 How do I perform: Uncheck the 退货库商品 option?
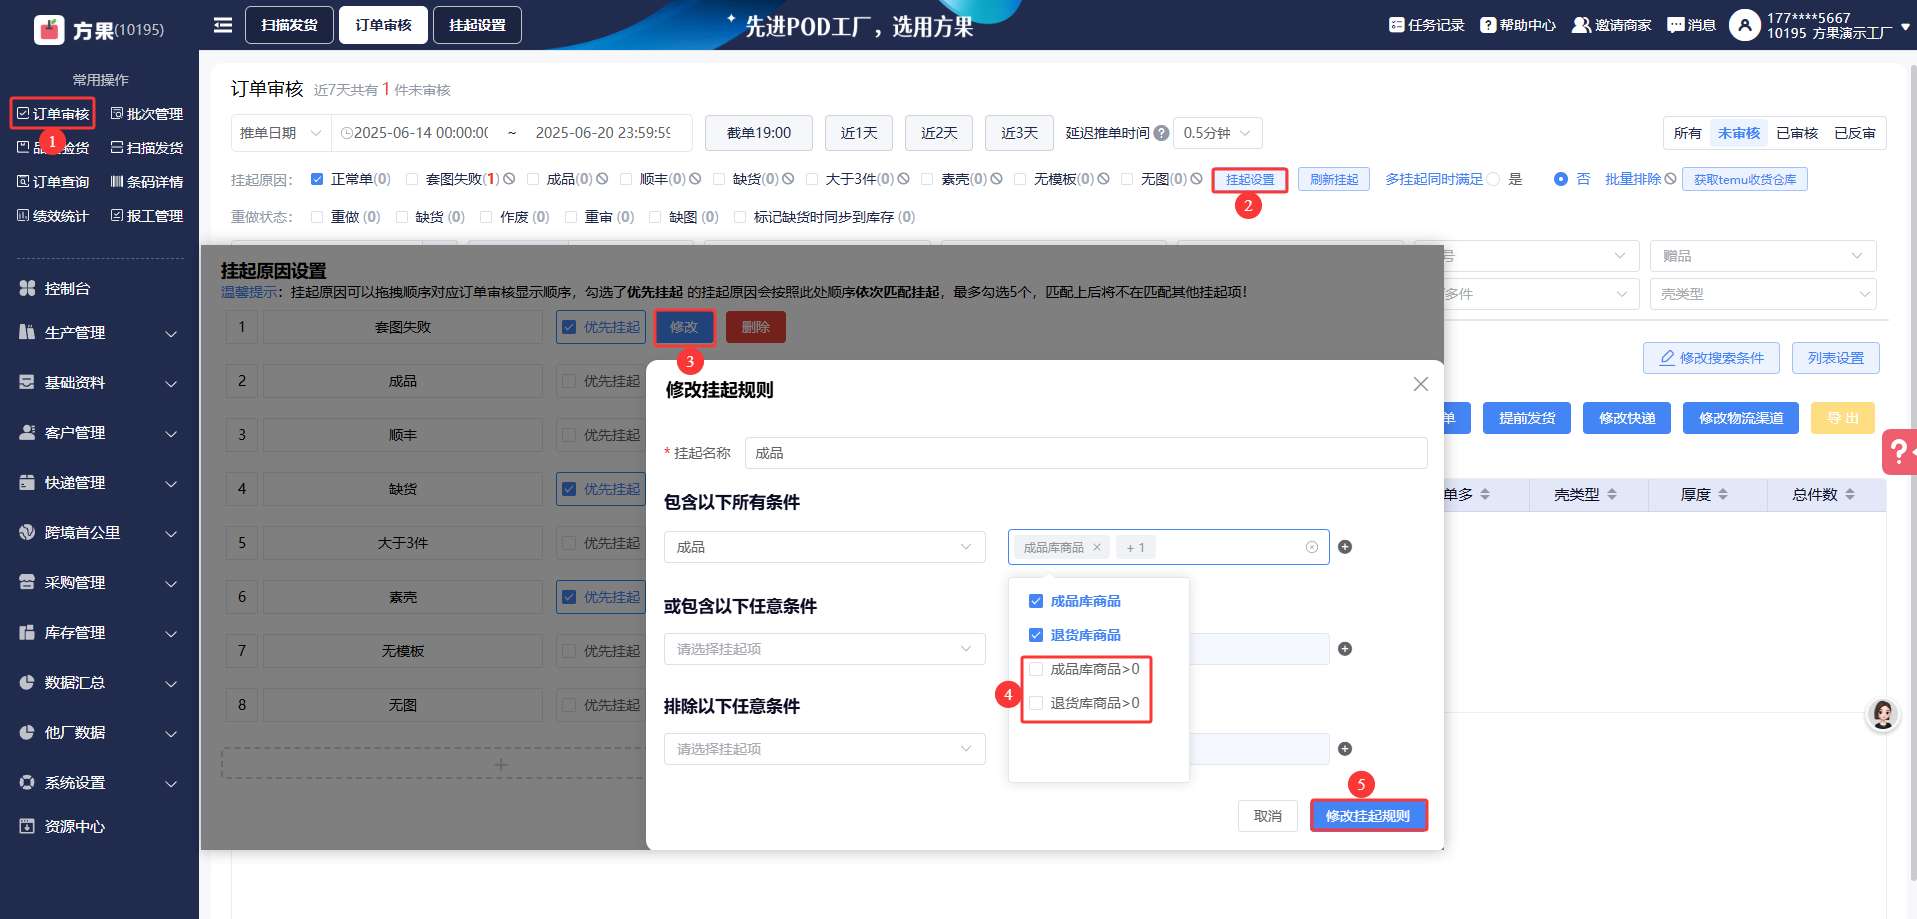(x=1036, y=635)
